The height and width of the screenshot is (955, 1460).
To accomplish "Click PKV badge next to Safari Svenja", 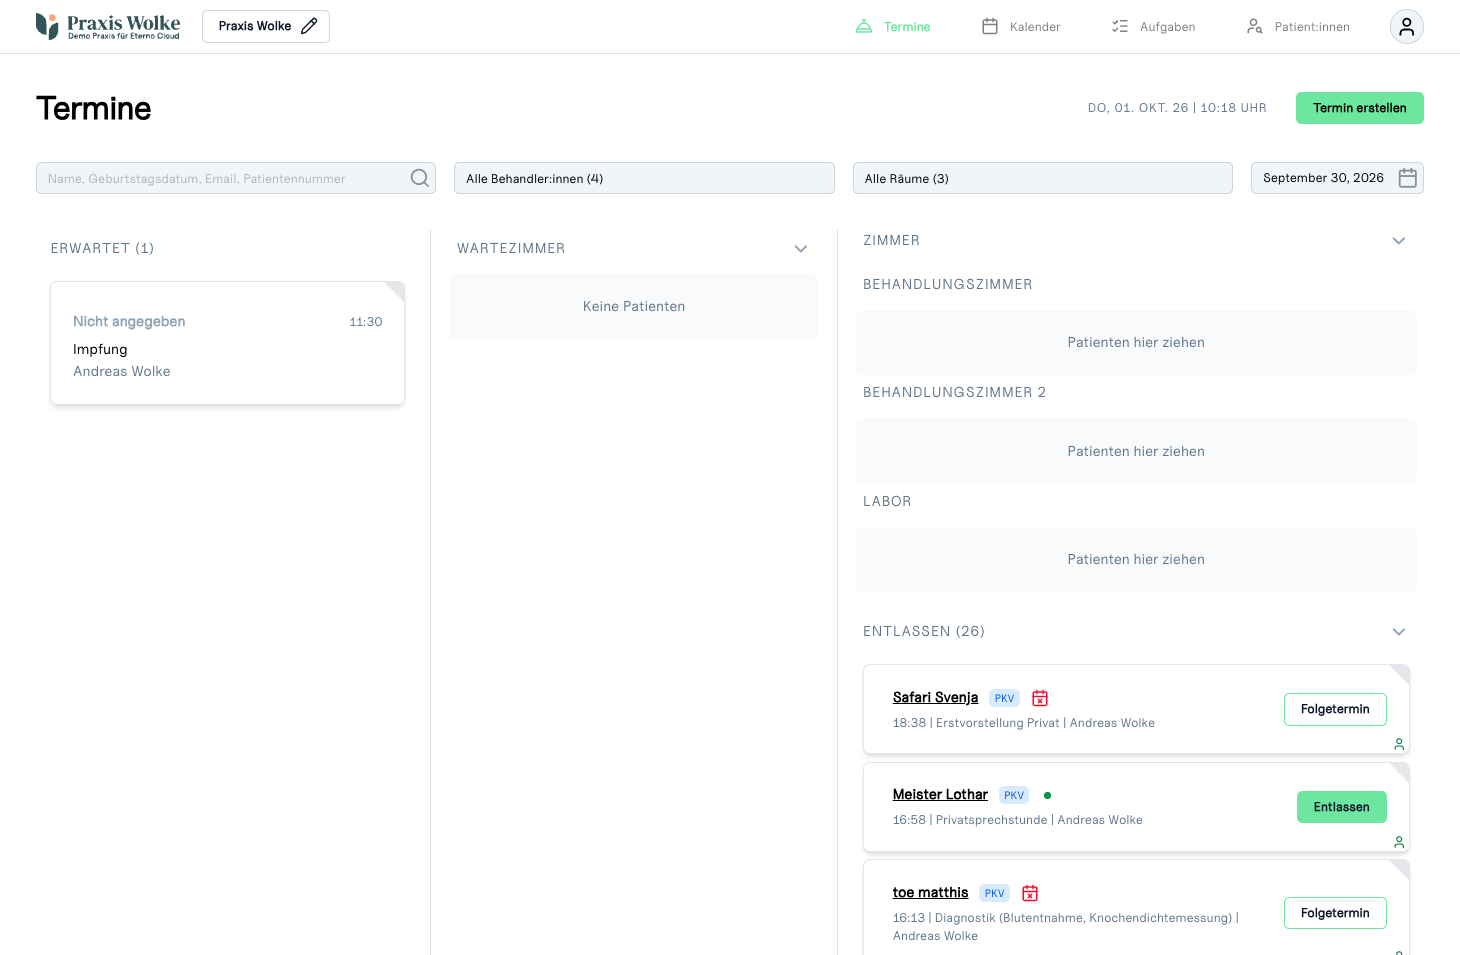I will click(x=1004, y=698).
